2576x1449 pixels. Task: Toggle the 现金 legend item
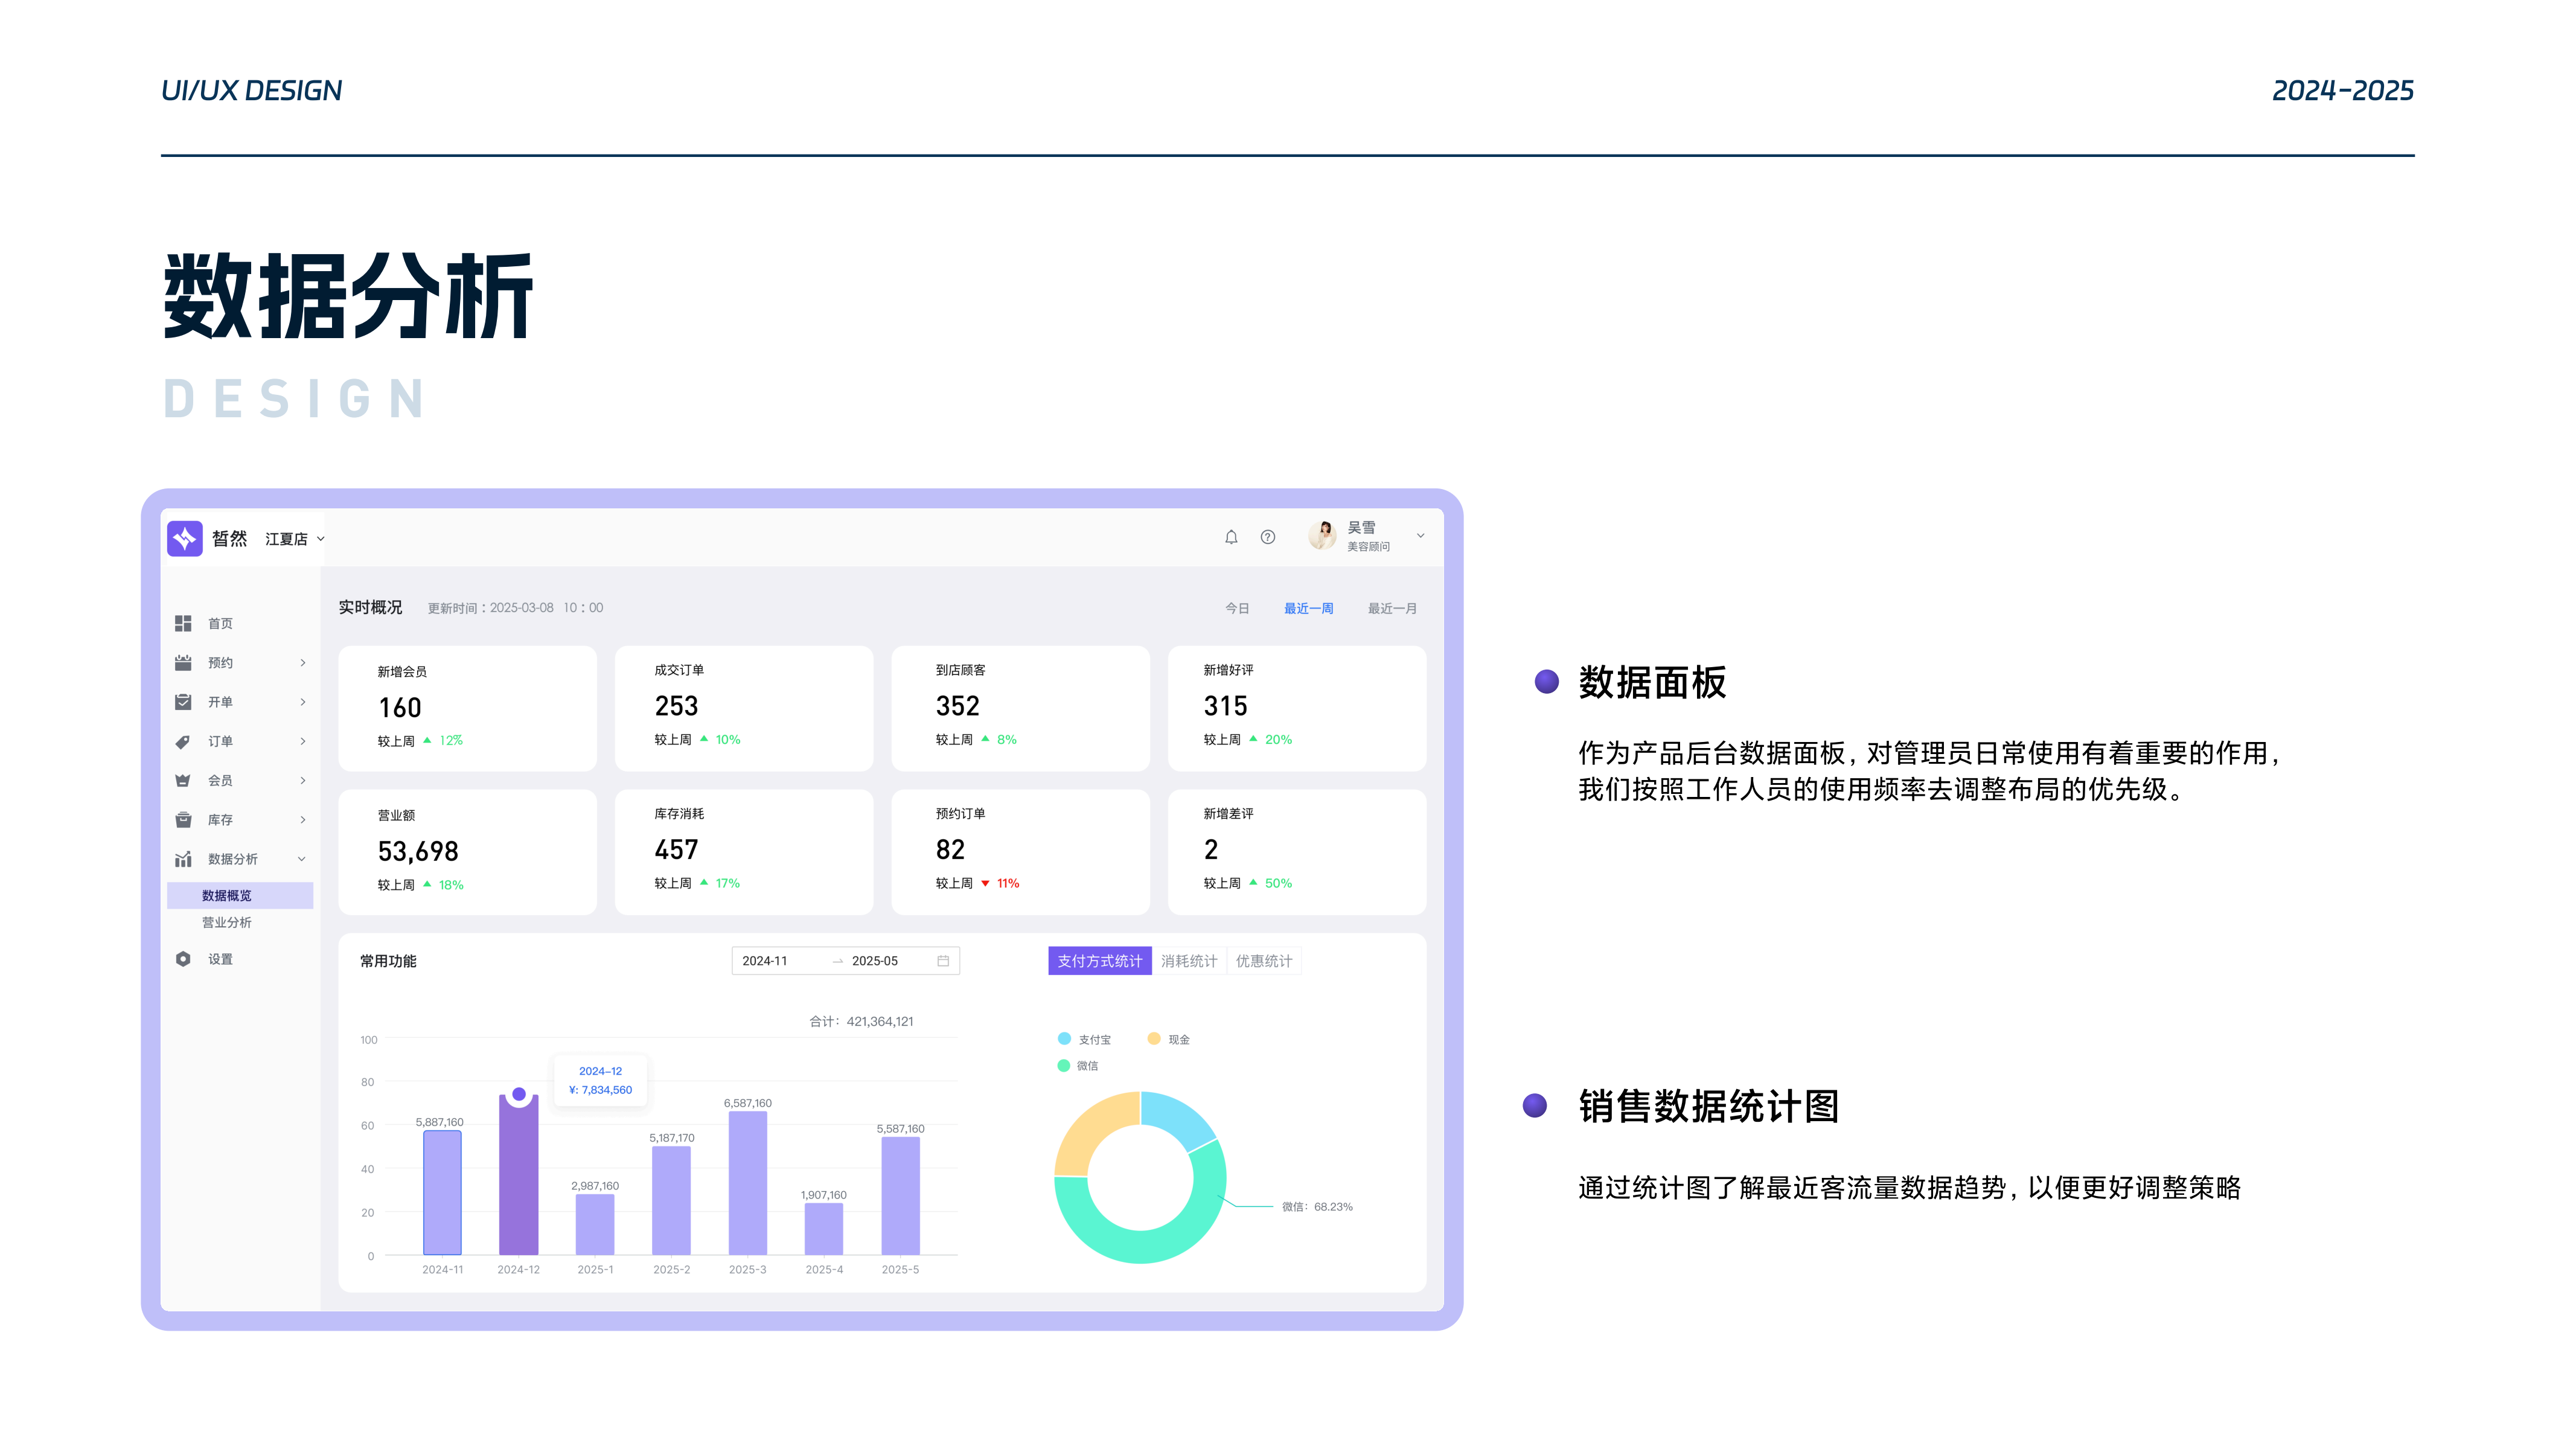(x=1169, y=1039)
